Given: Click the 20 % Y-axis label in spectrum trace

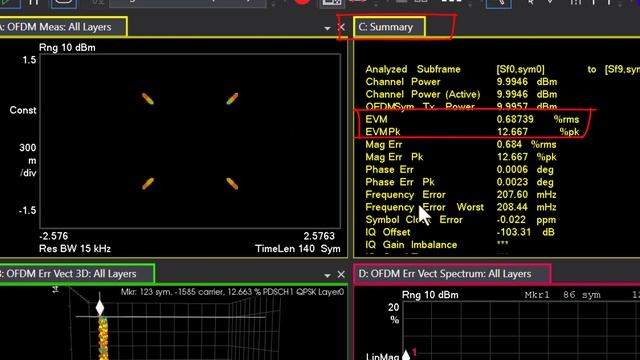Looking at the screenshot, I should [x=393, y=313].
